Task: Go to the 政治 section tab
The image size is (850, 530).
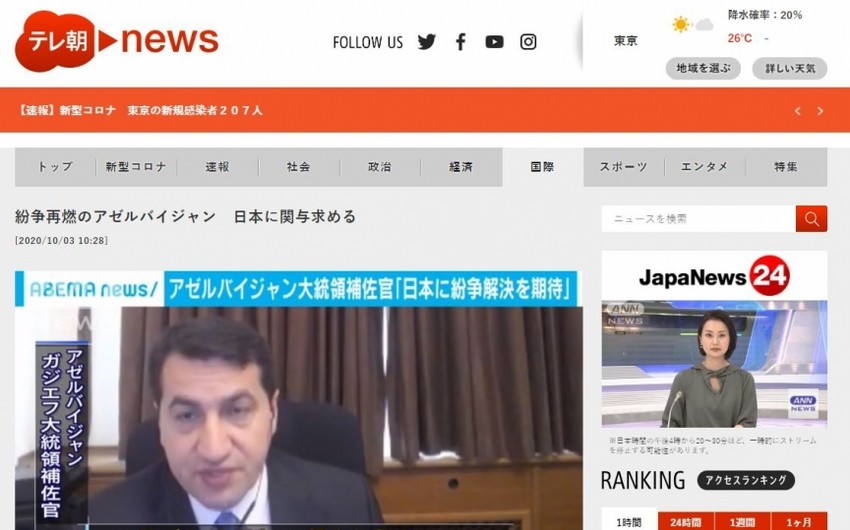Action: pyautogui.click(x=379, y=167)
